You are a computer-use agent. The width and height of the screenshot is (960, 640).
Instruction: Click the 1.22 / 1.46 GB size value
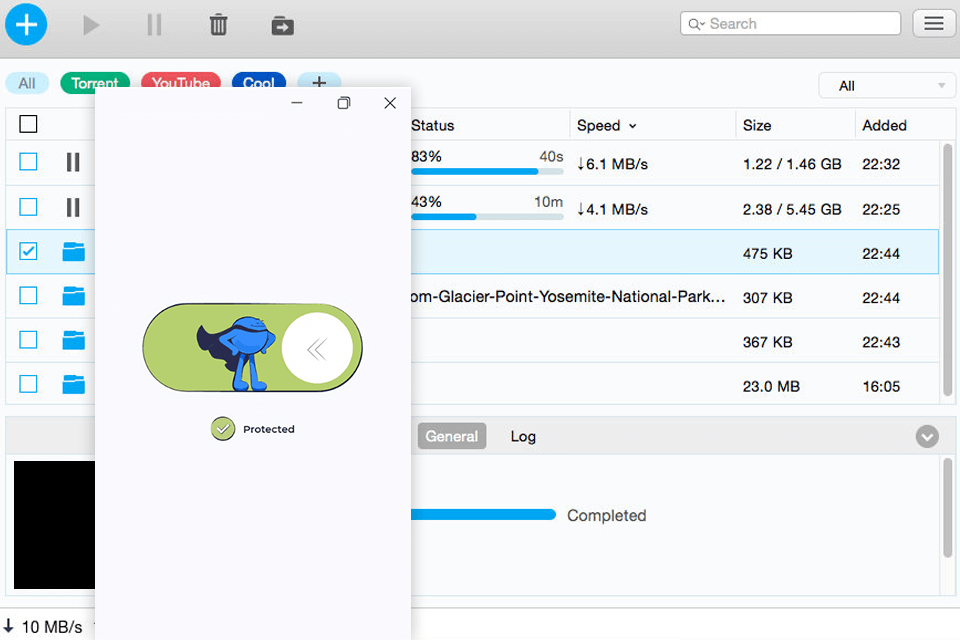click(x=792, y=164)
